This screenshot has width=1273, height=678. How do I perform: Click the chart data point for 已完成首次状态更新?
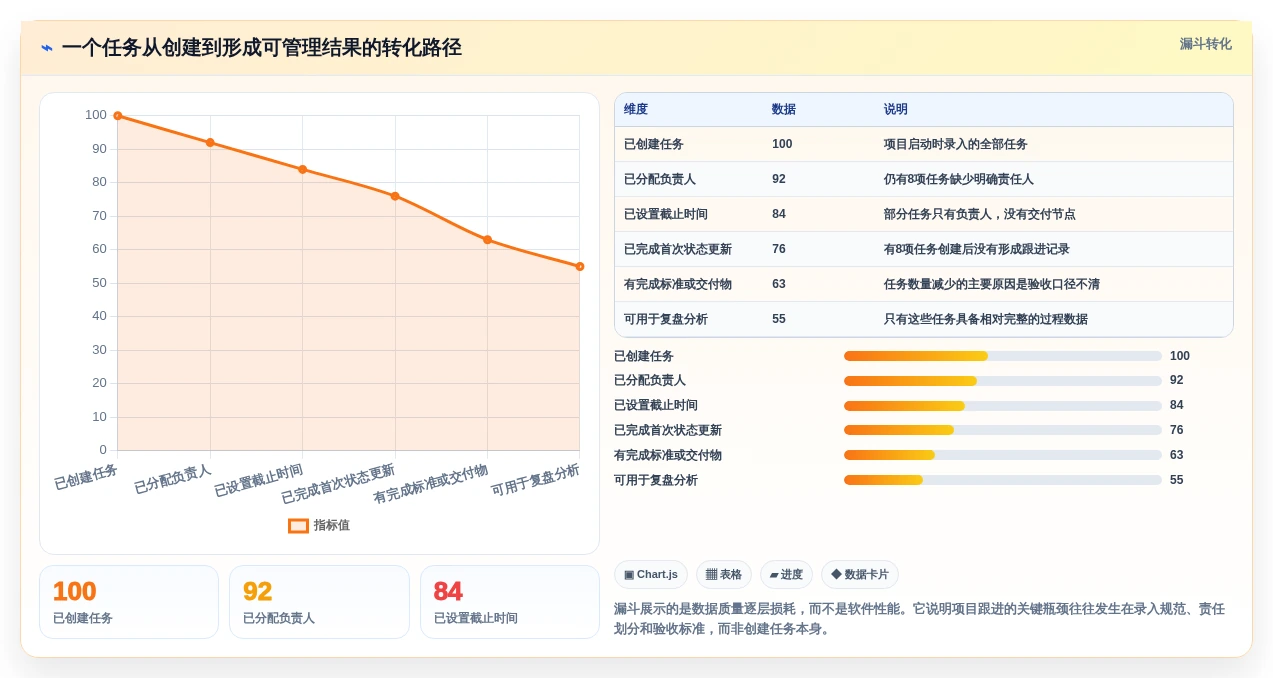pyautogui.click(x=395, y=196)
